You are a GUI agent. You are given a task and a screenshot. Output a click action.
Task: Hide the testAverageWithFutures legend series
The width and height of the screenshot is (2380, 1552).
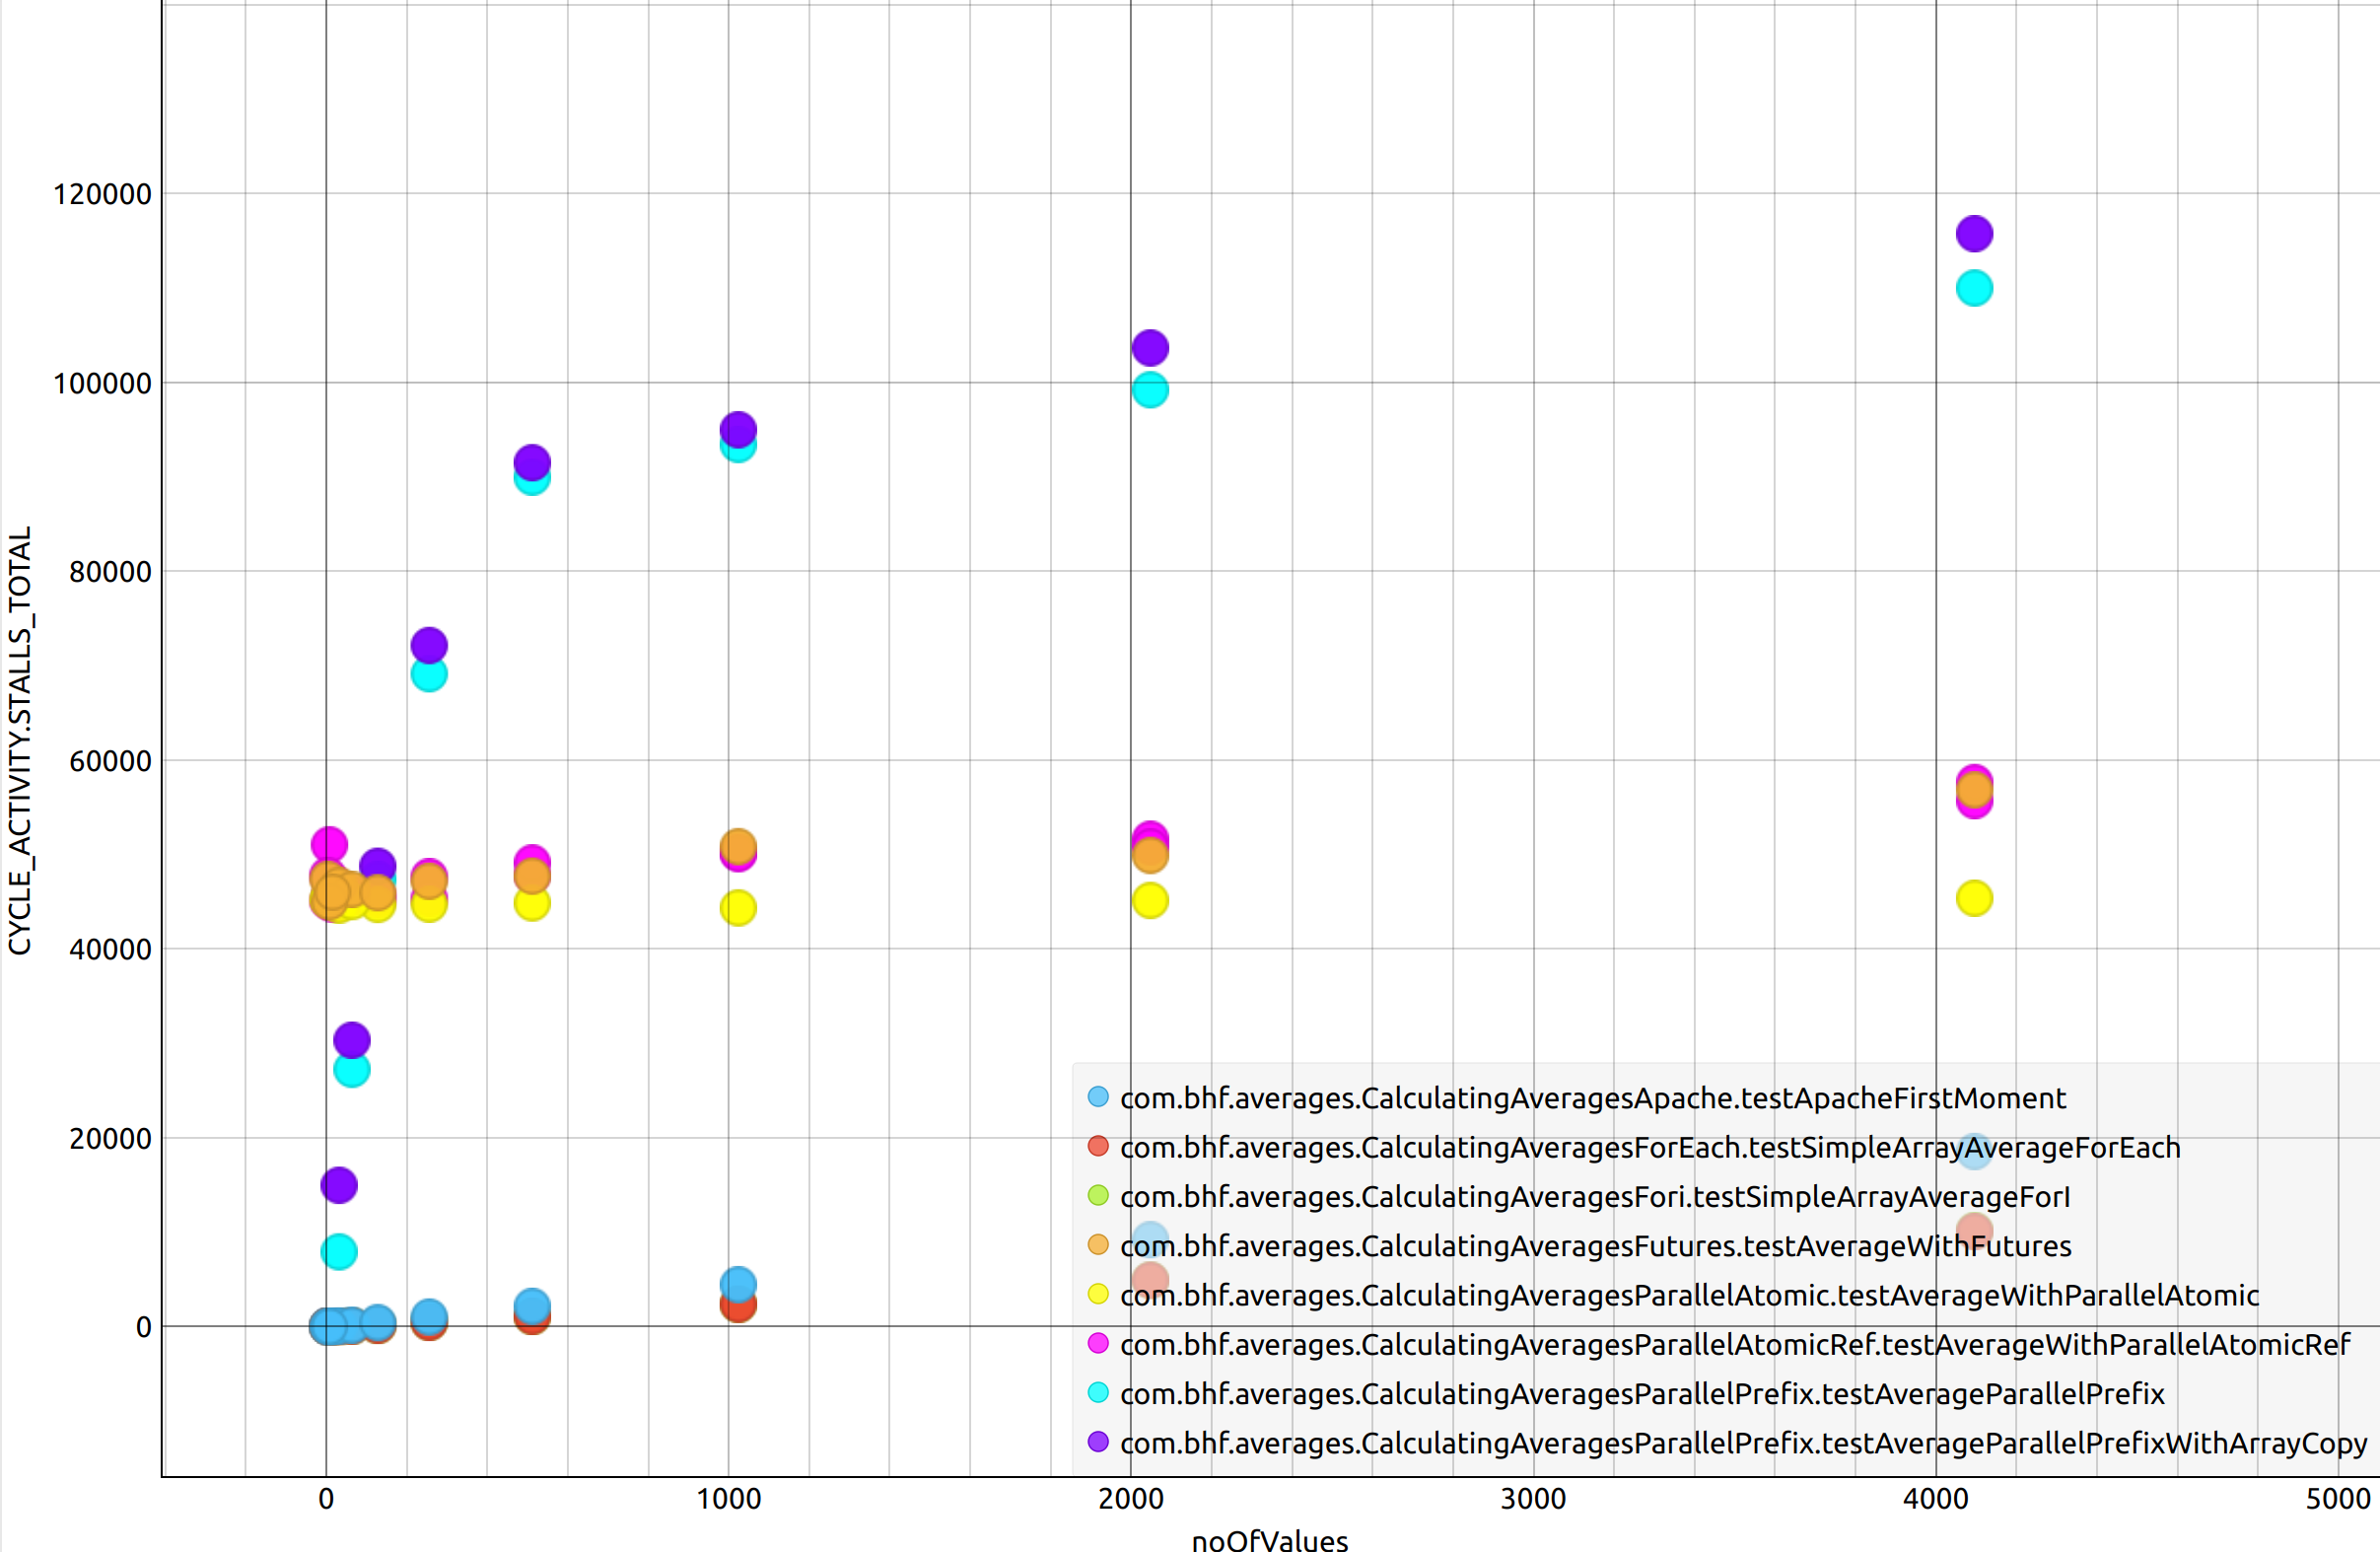pos(1595,1246)
